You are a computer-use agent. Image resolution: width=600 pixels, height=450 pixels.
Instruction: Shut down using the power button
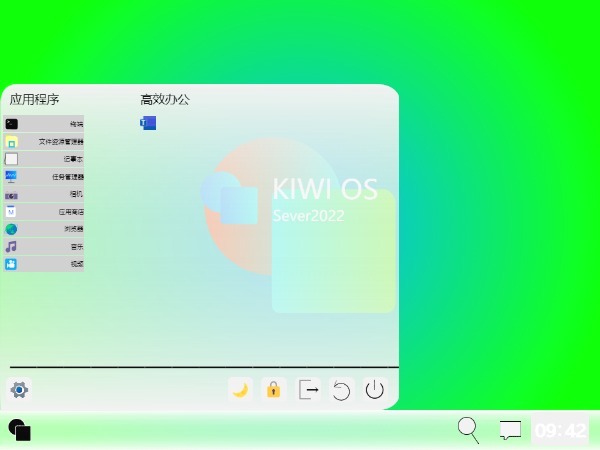click(x=375, y=390)
